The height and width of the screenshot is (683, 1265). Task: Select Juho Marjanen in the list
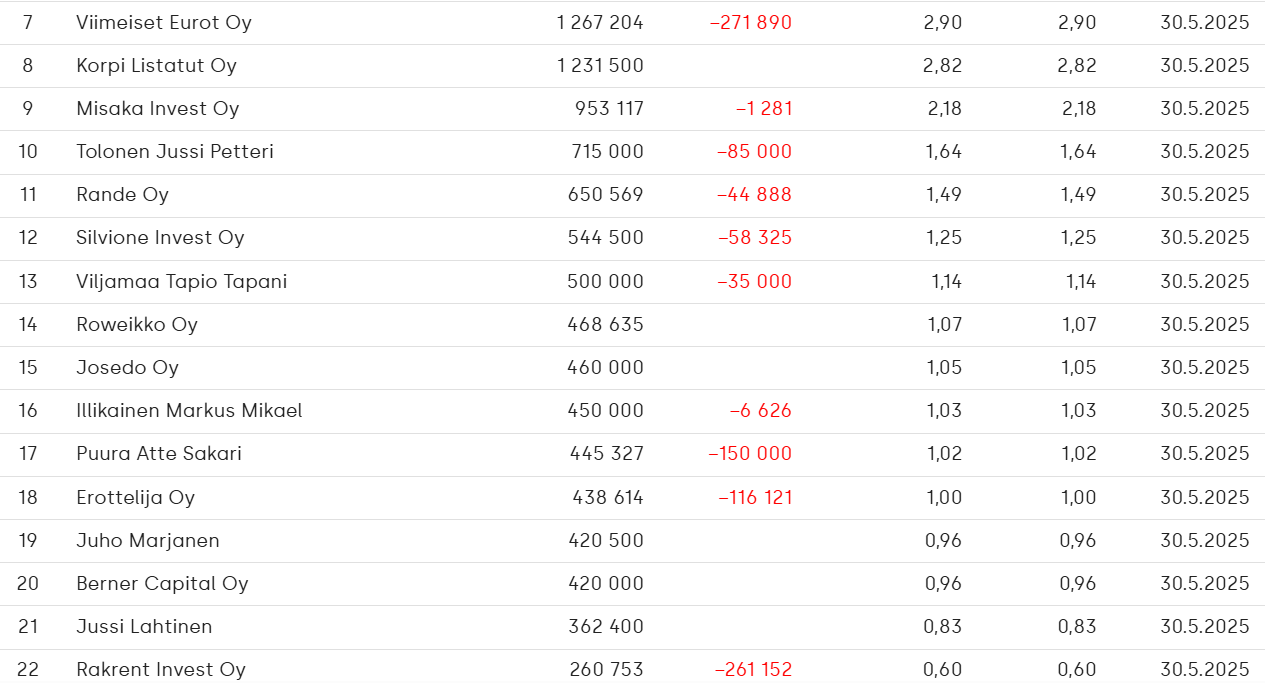[x=148, y=540]
